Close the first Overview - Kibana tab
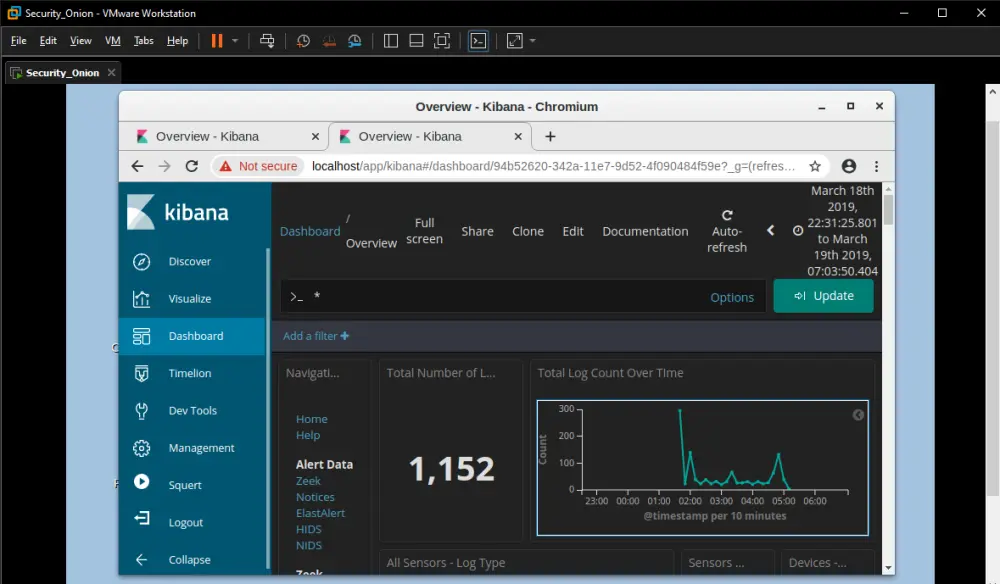Image resolution: width=1000 pixels, height=584 pixels. tap(315, 136)
